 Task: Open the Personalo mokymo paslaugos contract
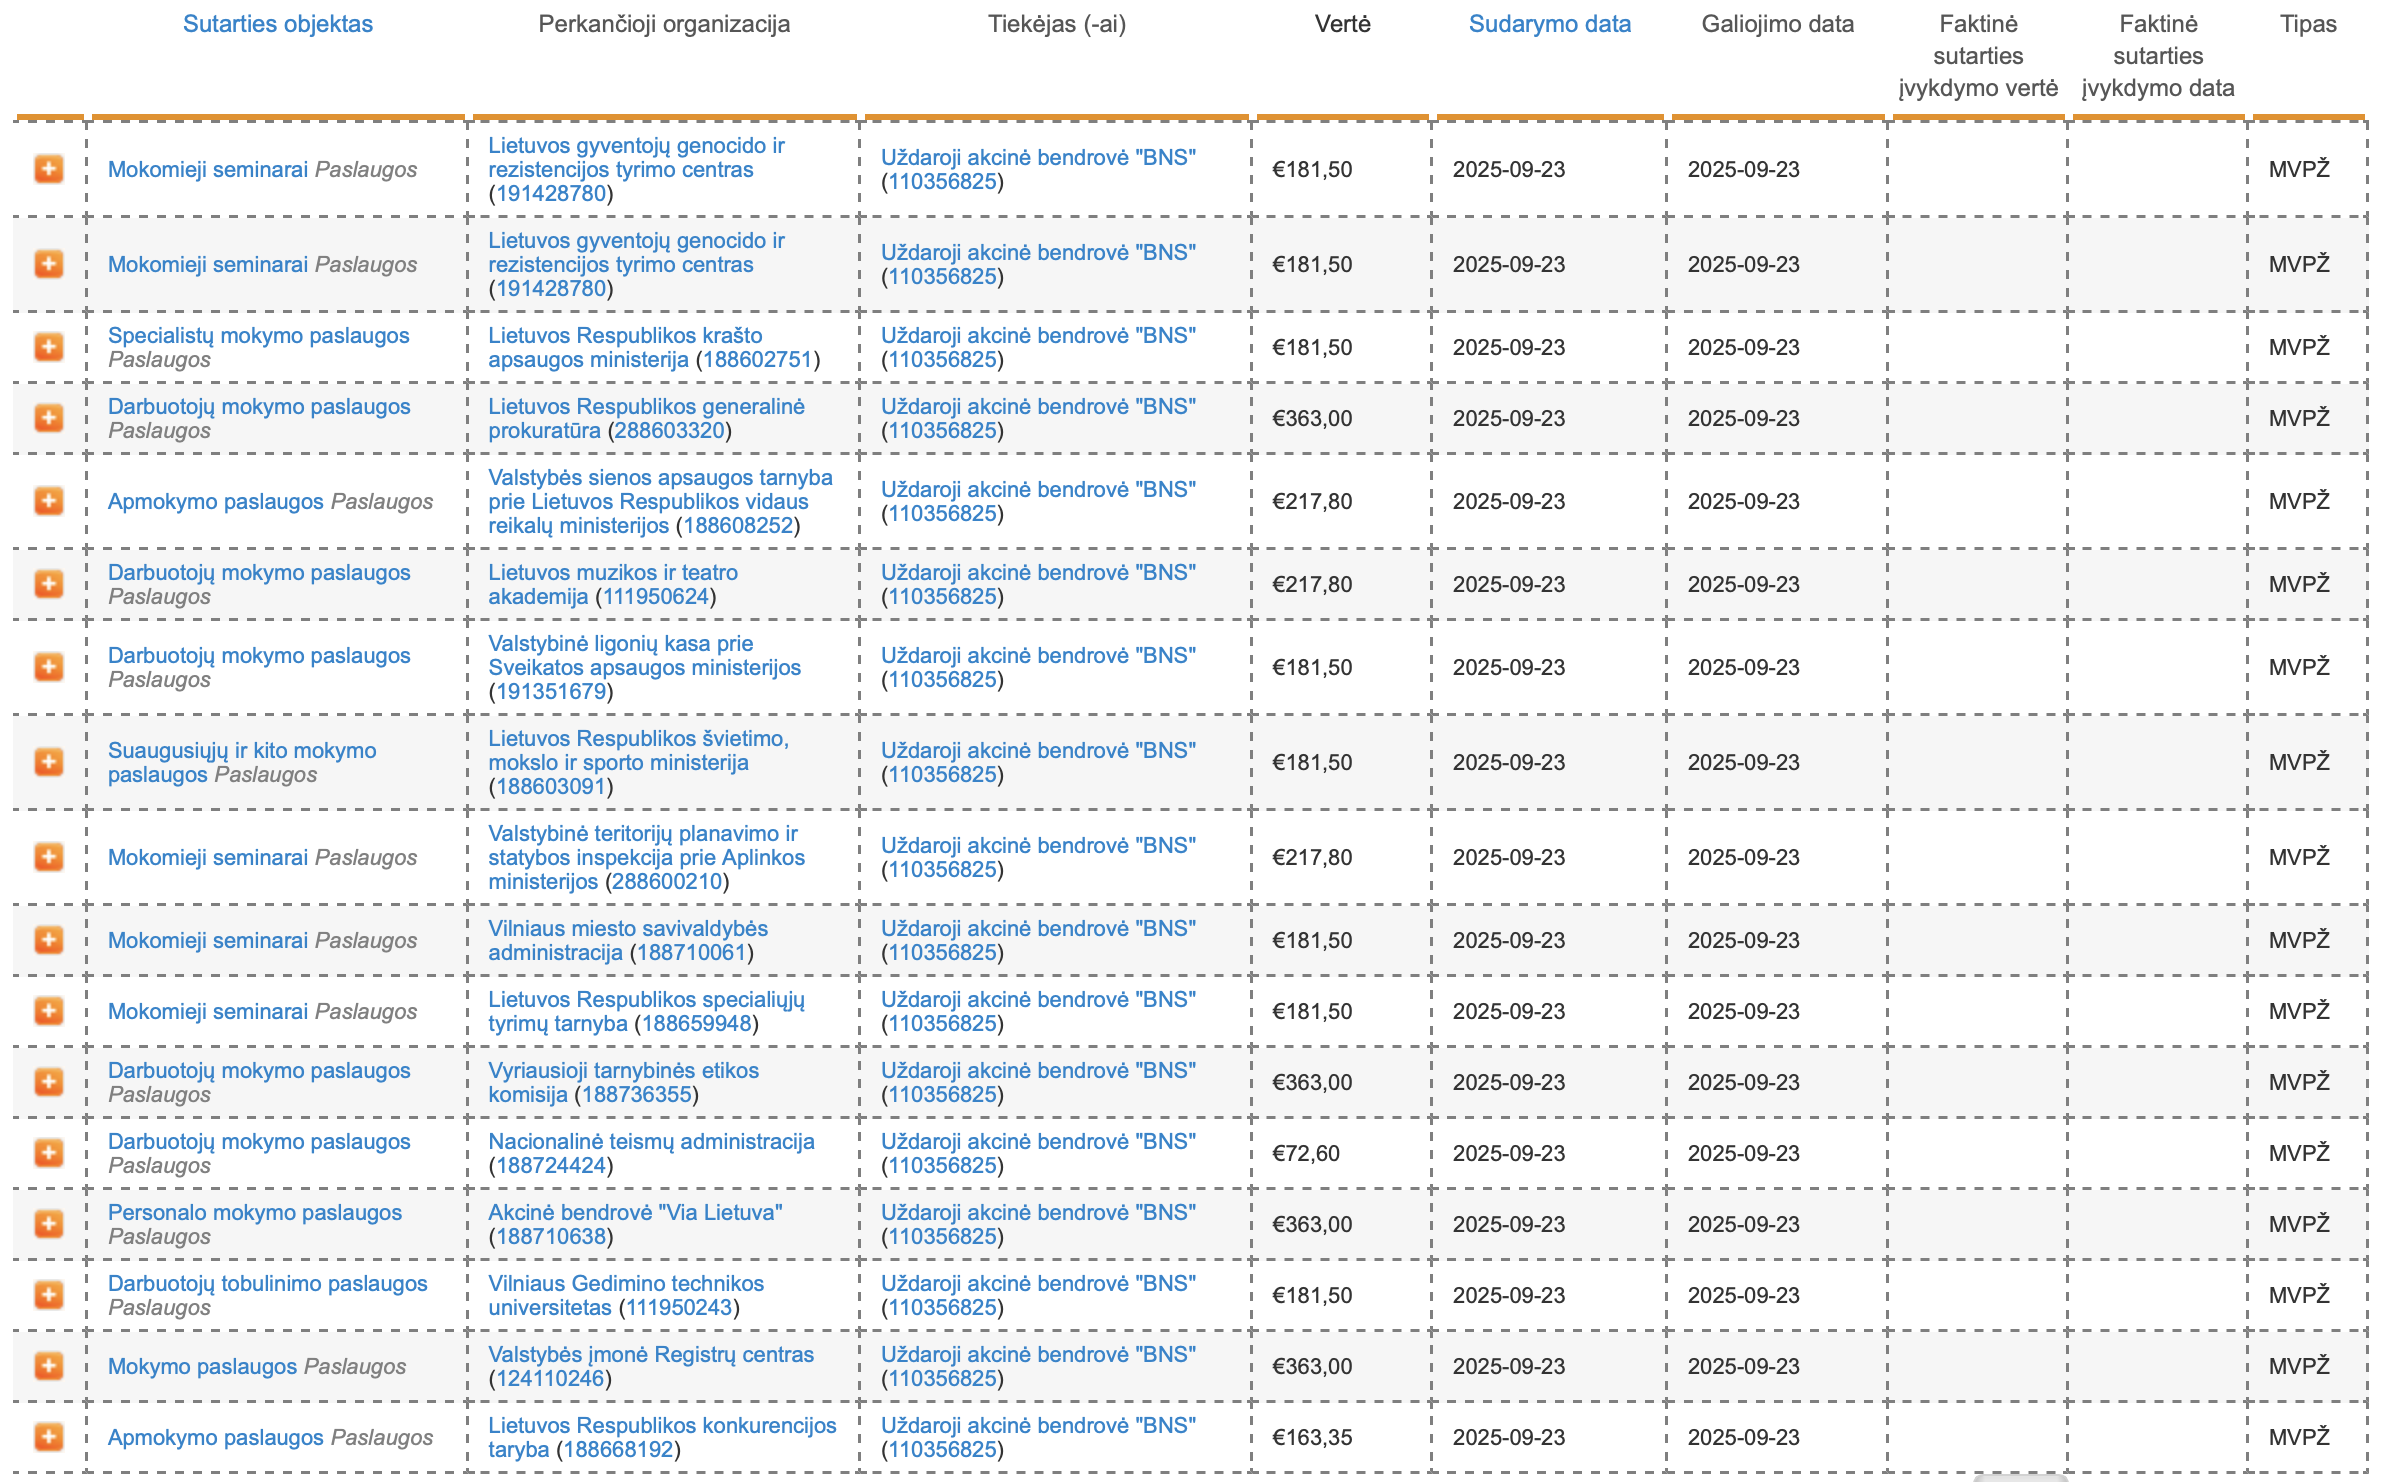pyautogui.click(x=255, y=1212)
